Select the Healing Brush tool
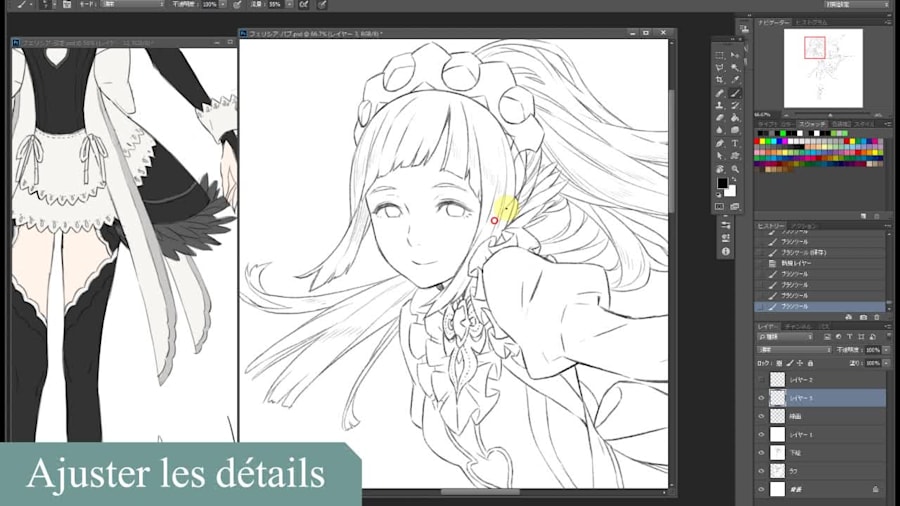 click(719, 93)
